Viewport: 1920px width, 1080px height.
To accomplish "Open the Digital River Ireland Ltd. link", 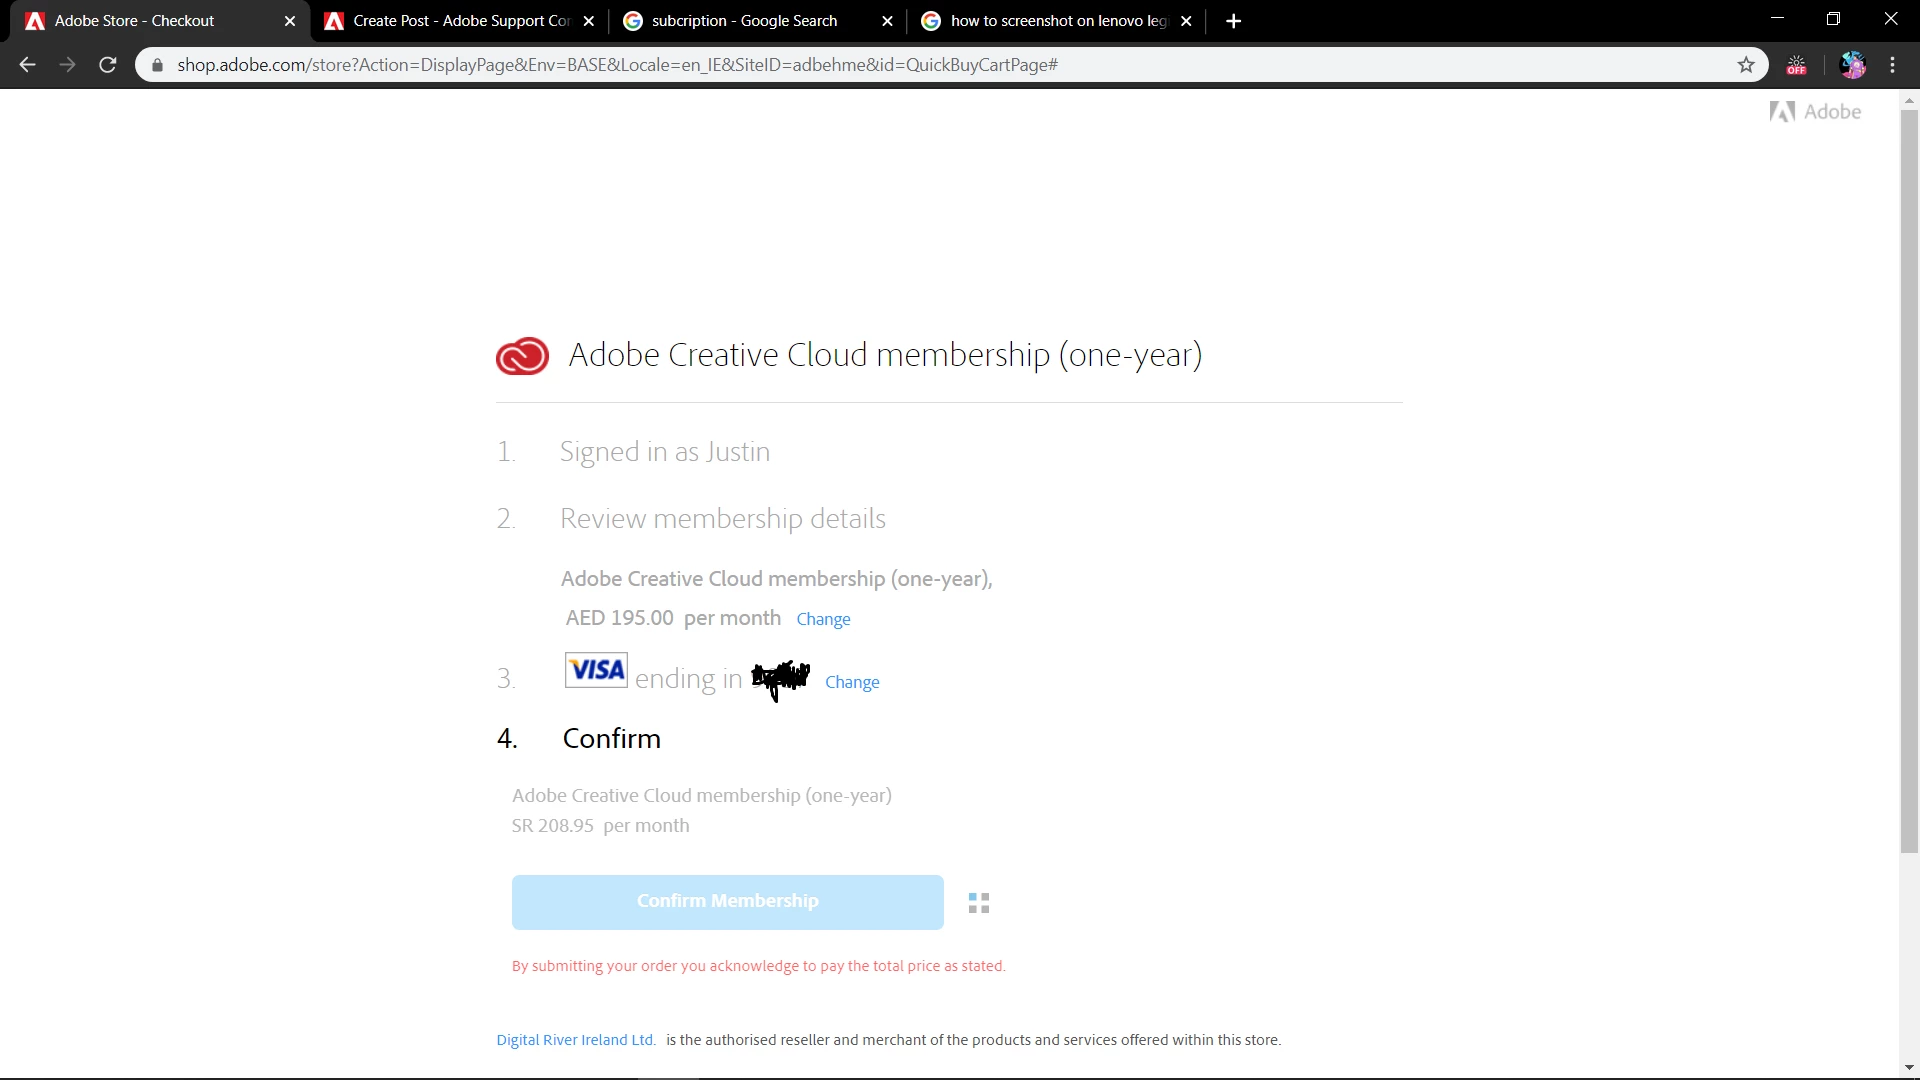I will pos(576,1040).
